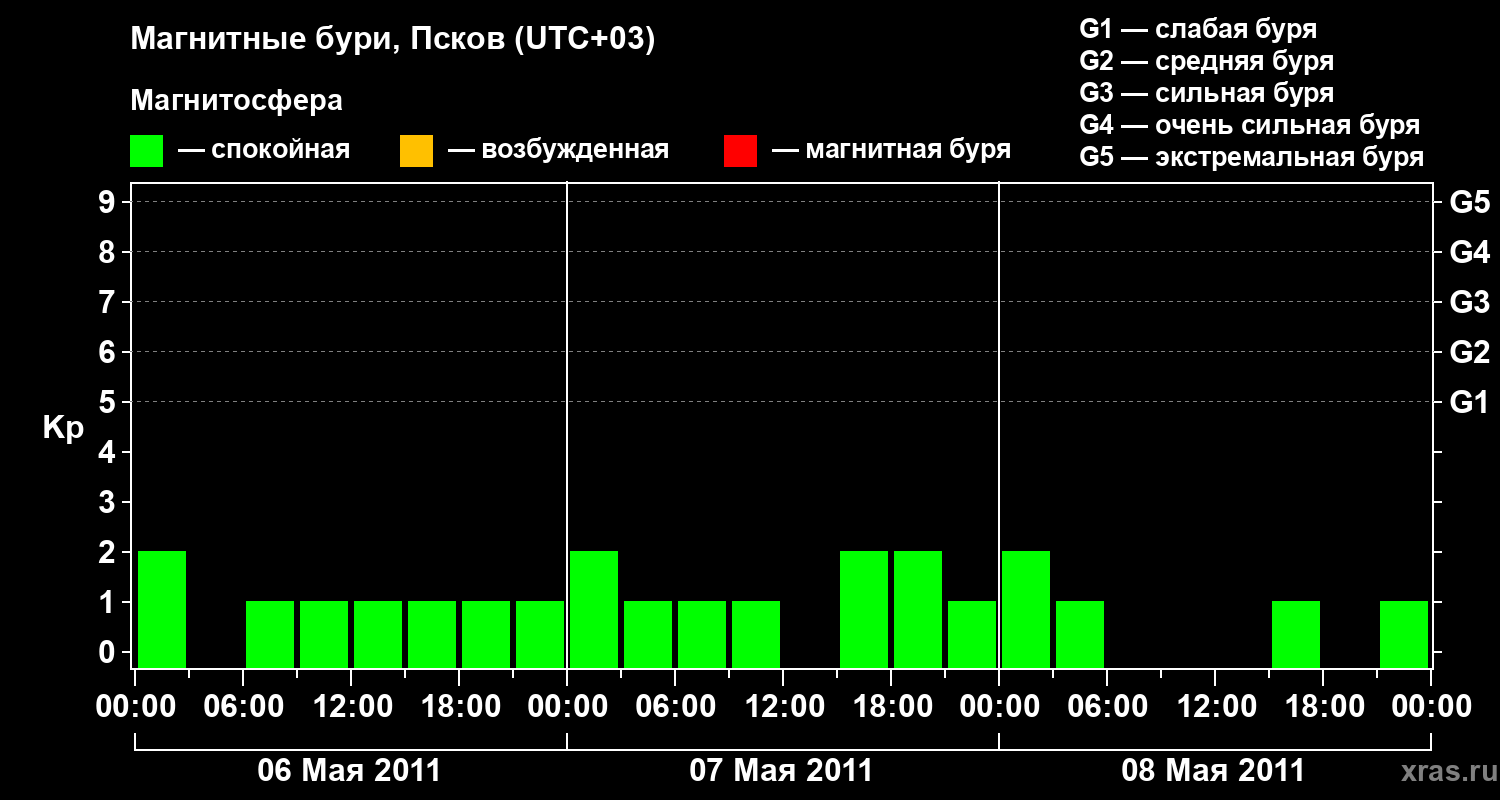
Task: Click the right-axis 'G5' level label
Action: pos(1470,202)
